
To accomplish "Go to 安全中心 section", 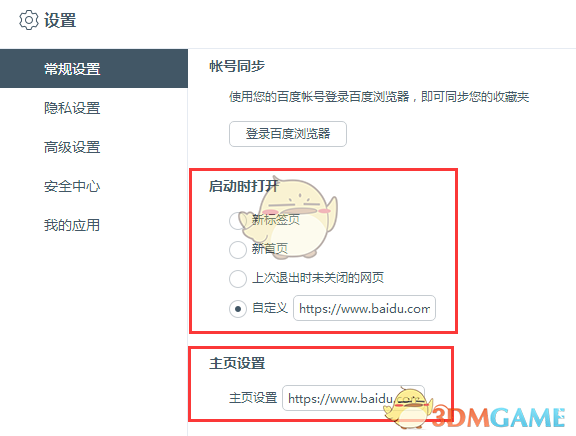I will [x=72, y=186].
